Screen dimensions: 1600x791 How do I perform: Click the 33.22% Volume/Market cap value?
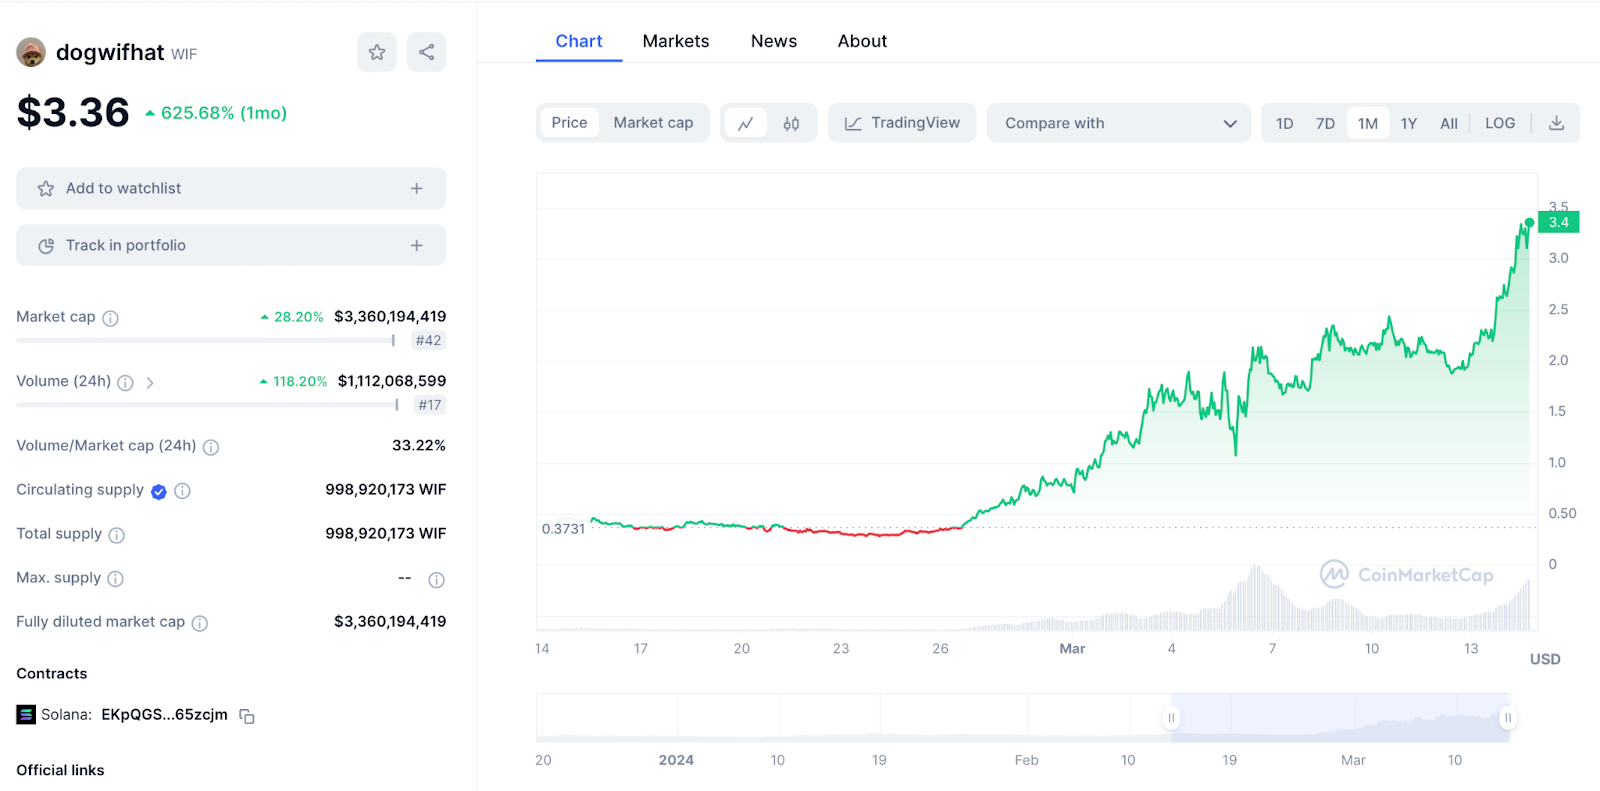(x=419, y=445)
